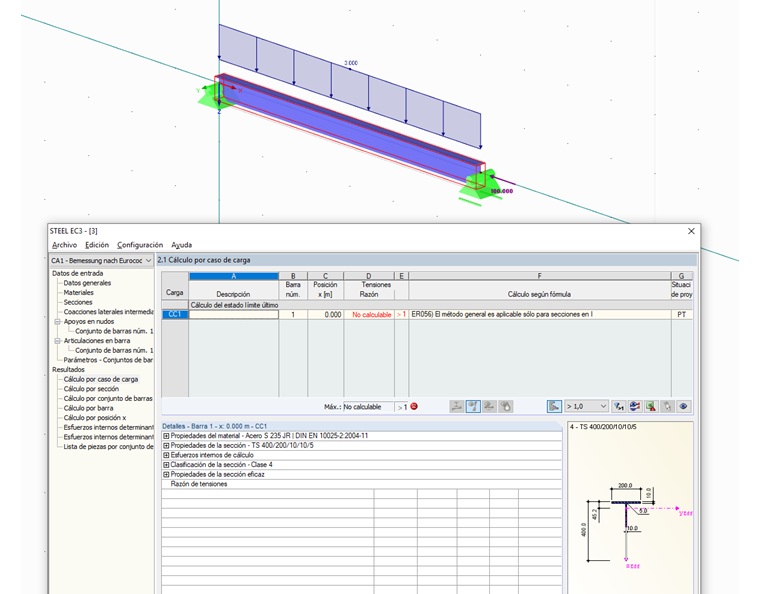Click the export to Excel icon
The height and width of the screenshot is (594, 760).
point(651,406)
